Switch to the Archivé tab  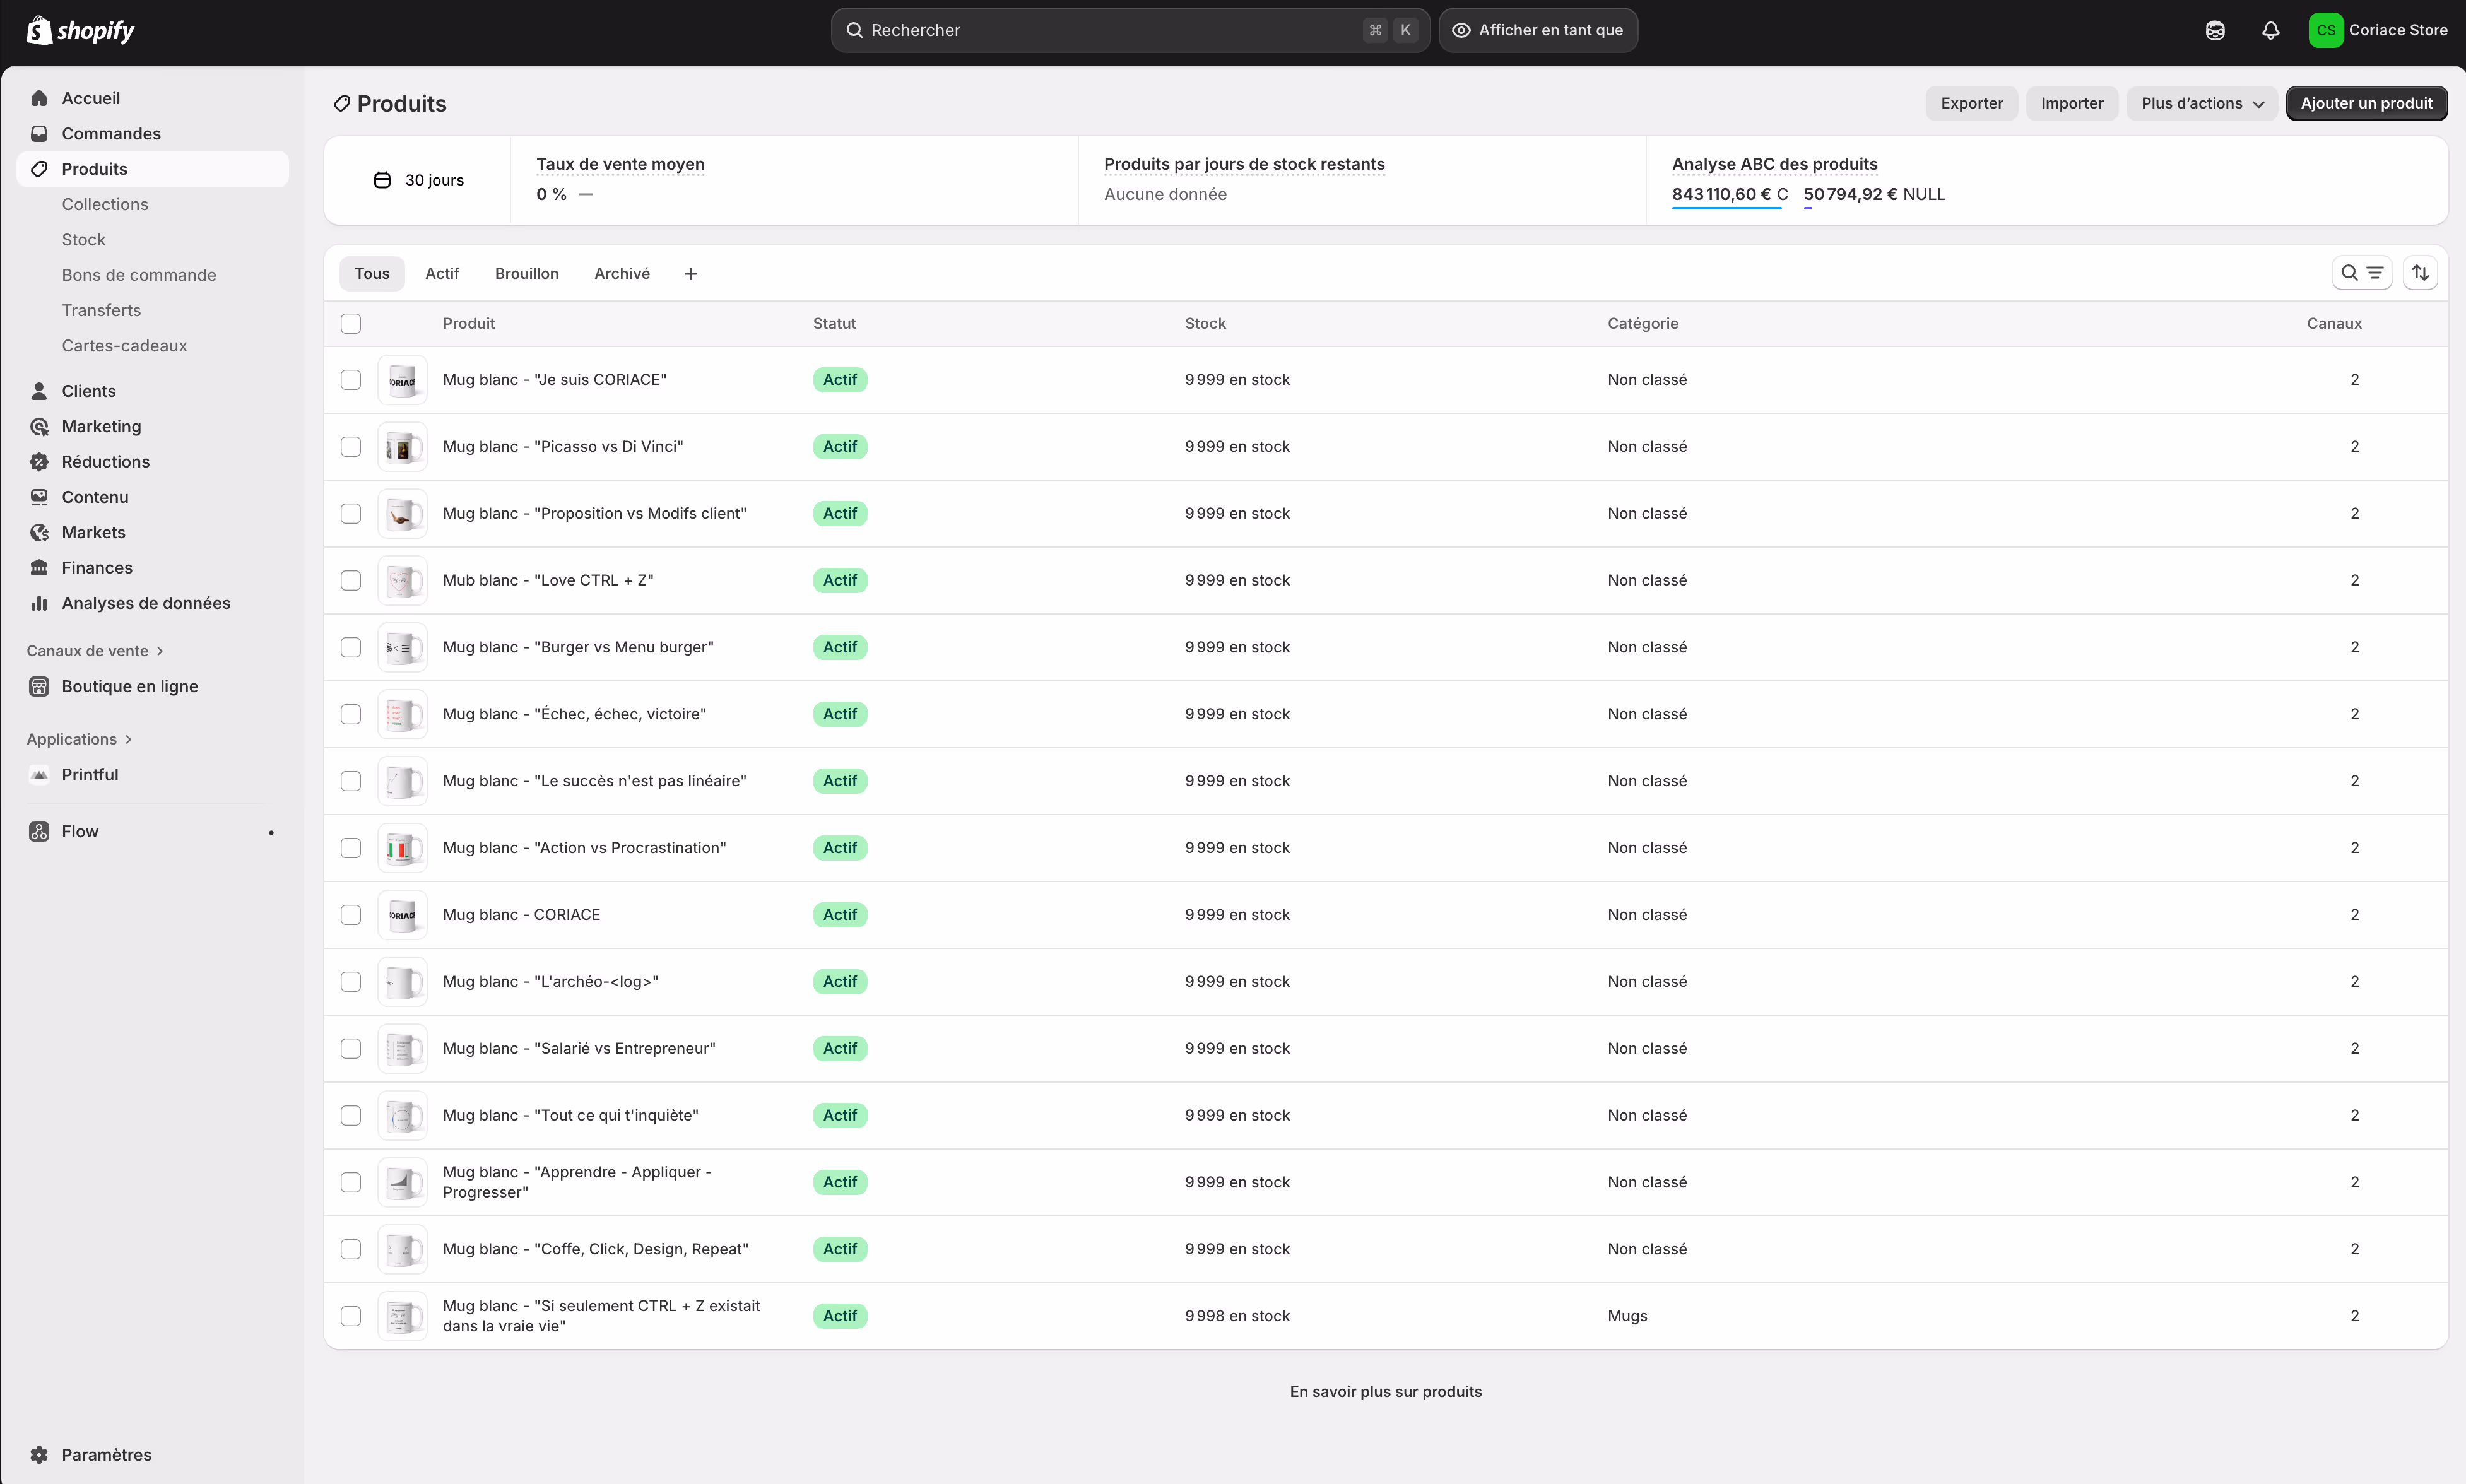(x=621, y=273)
